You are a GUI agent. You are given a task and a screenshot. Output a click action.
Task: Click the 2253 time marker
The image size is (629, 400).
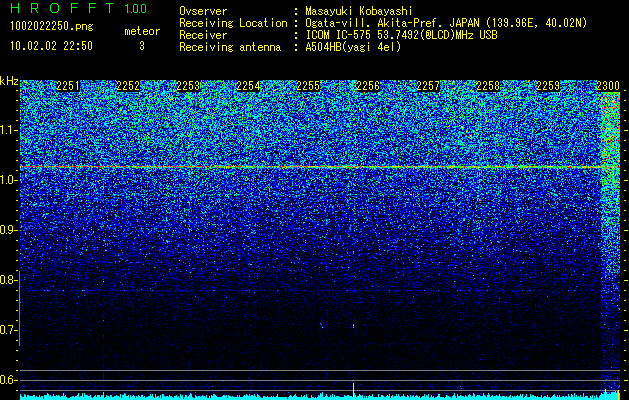(x=188, y=86)
